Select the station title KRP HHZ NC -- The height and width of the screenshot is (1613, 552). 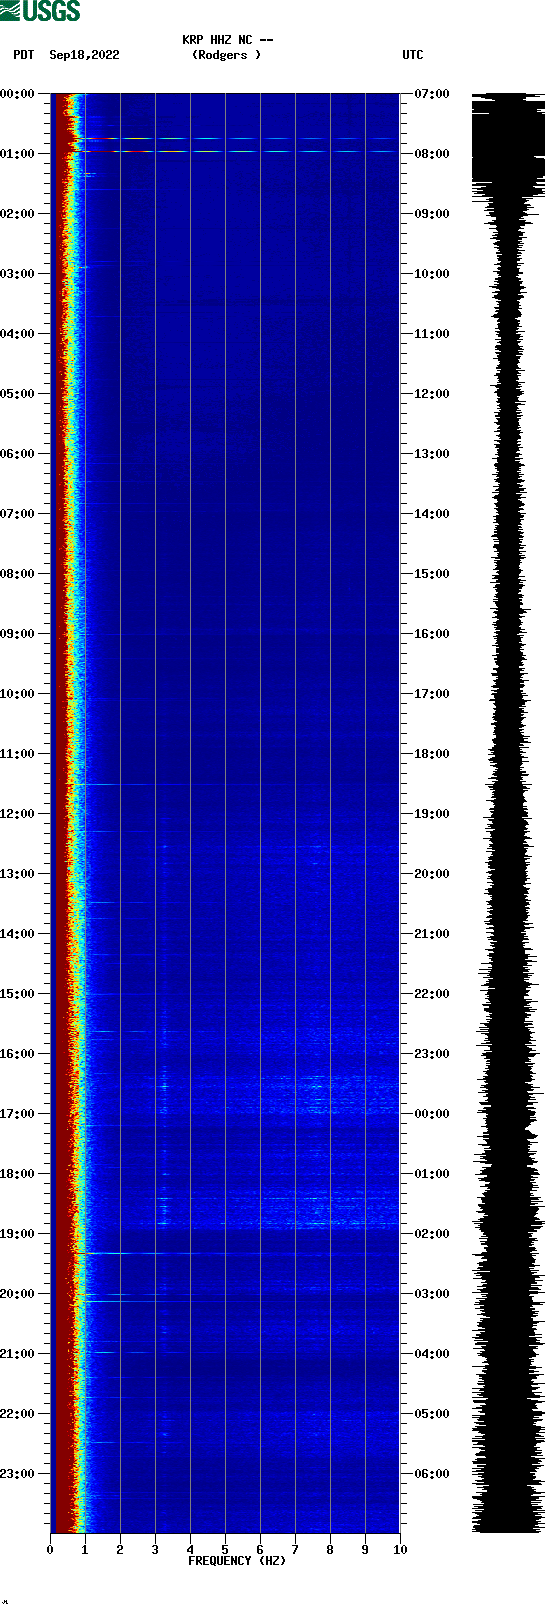(228, 40)
